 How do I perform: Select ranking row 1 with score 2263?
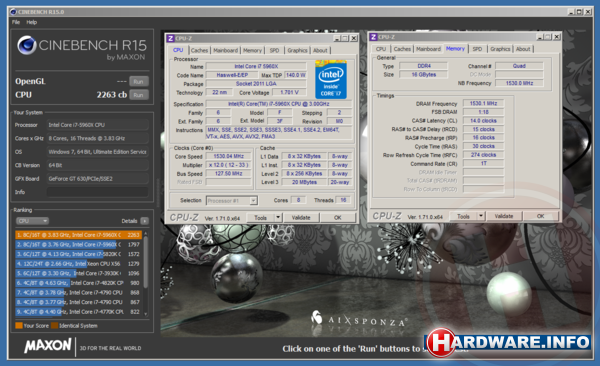78,235
